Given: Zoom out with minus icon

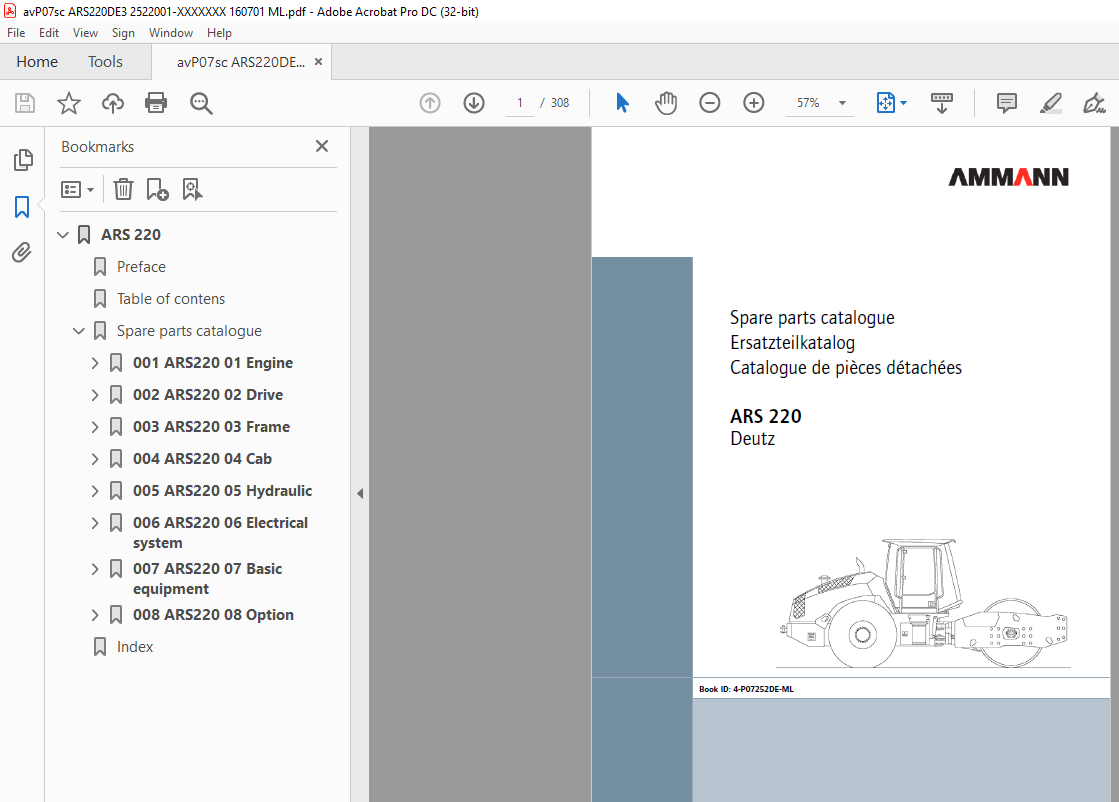Looking at the screenshot, I should coord(709,103).
